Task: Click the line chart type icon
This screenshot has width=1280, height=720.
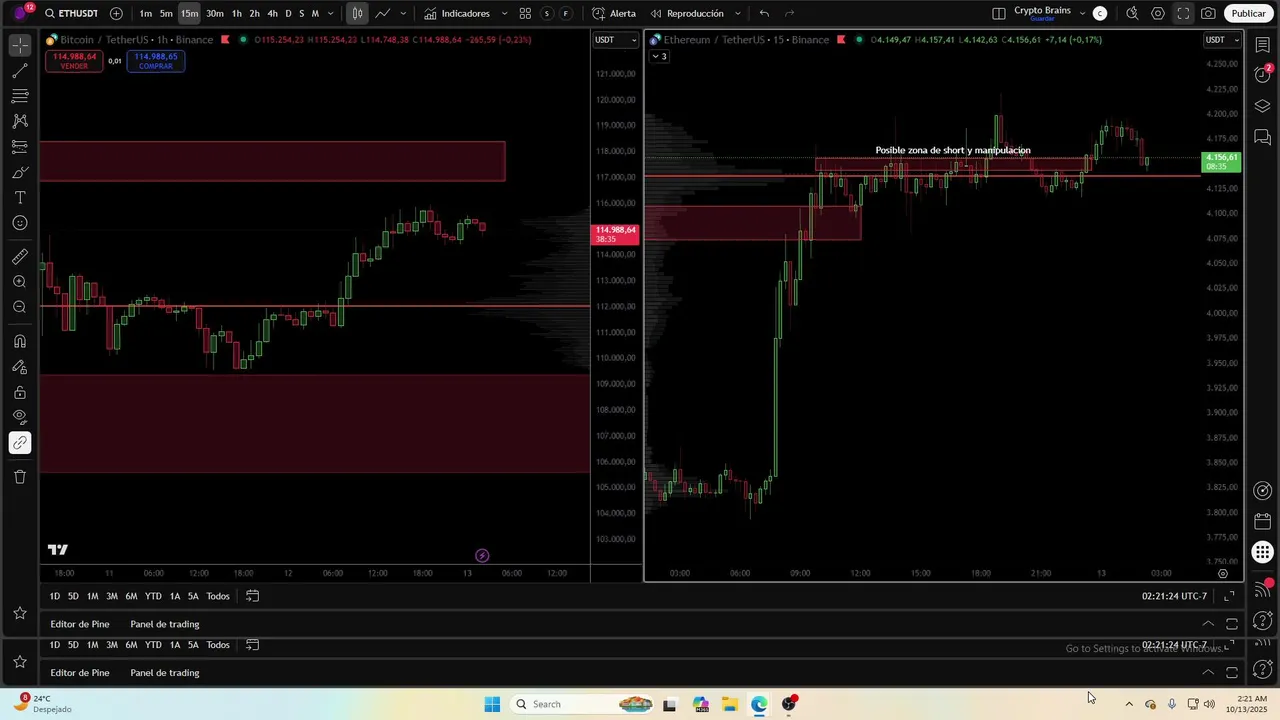Action: pos(382,13)
